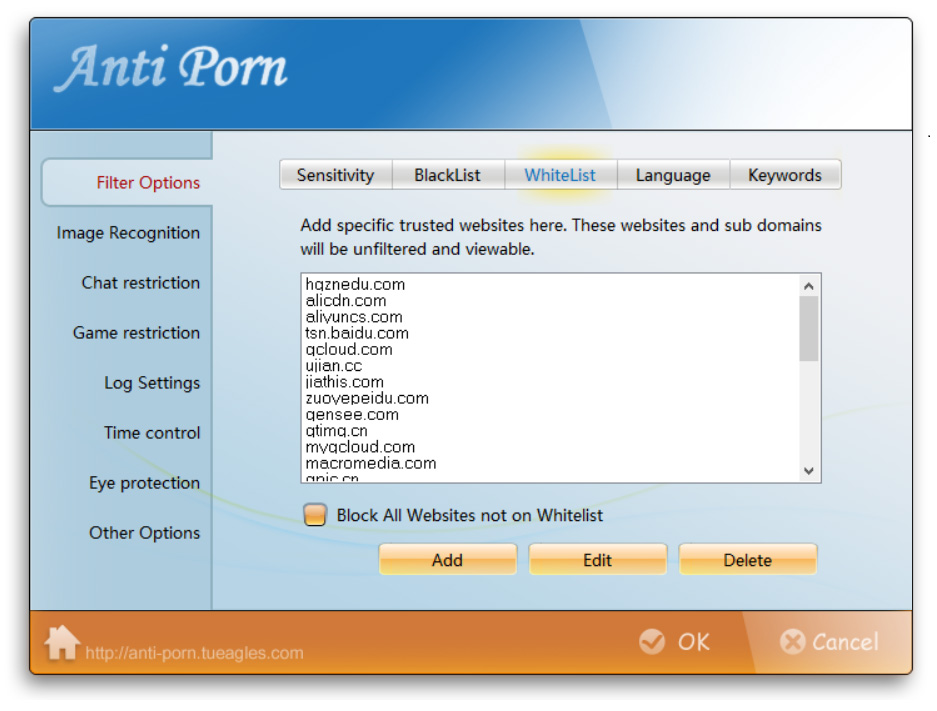This screenshot has width=937, height=711.
Task: Switch to the Sensitivity tab
Action: pos(335,175)
